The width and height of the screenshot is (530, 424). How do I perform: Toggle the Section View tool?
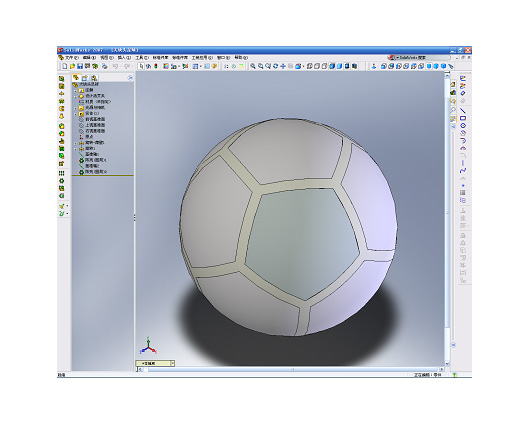click(354, 67)
